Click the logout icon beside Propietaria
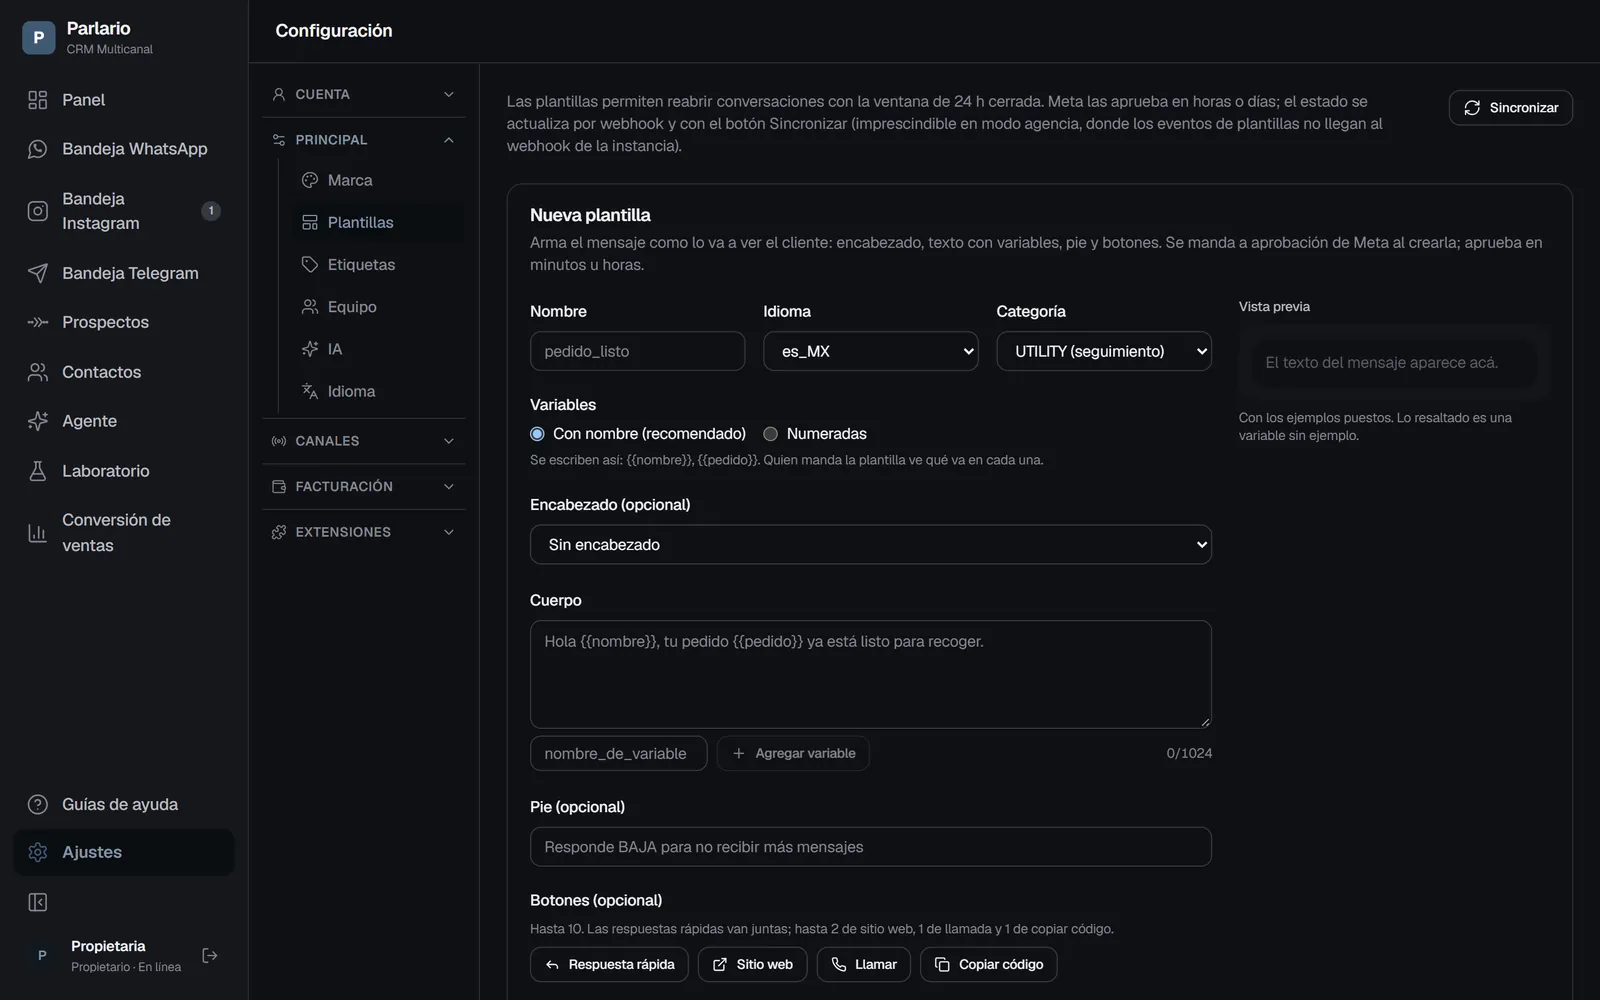 pos(210,956)
